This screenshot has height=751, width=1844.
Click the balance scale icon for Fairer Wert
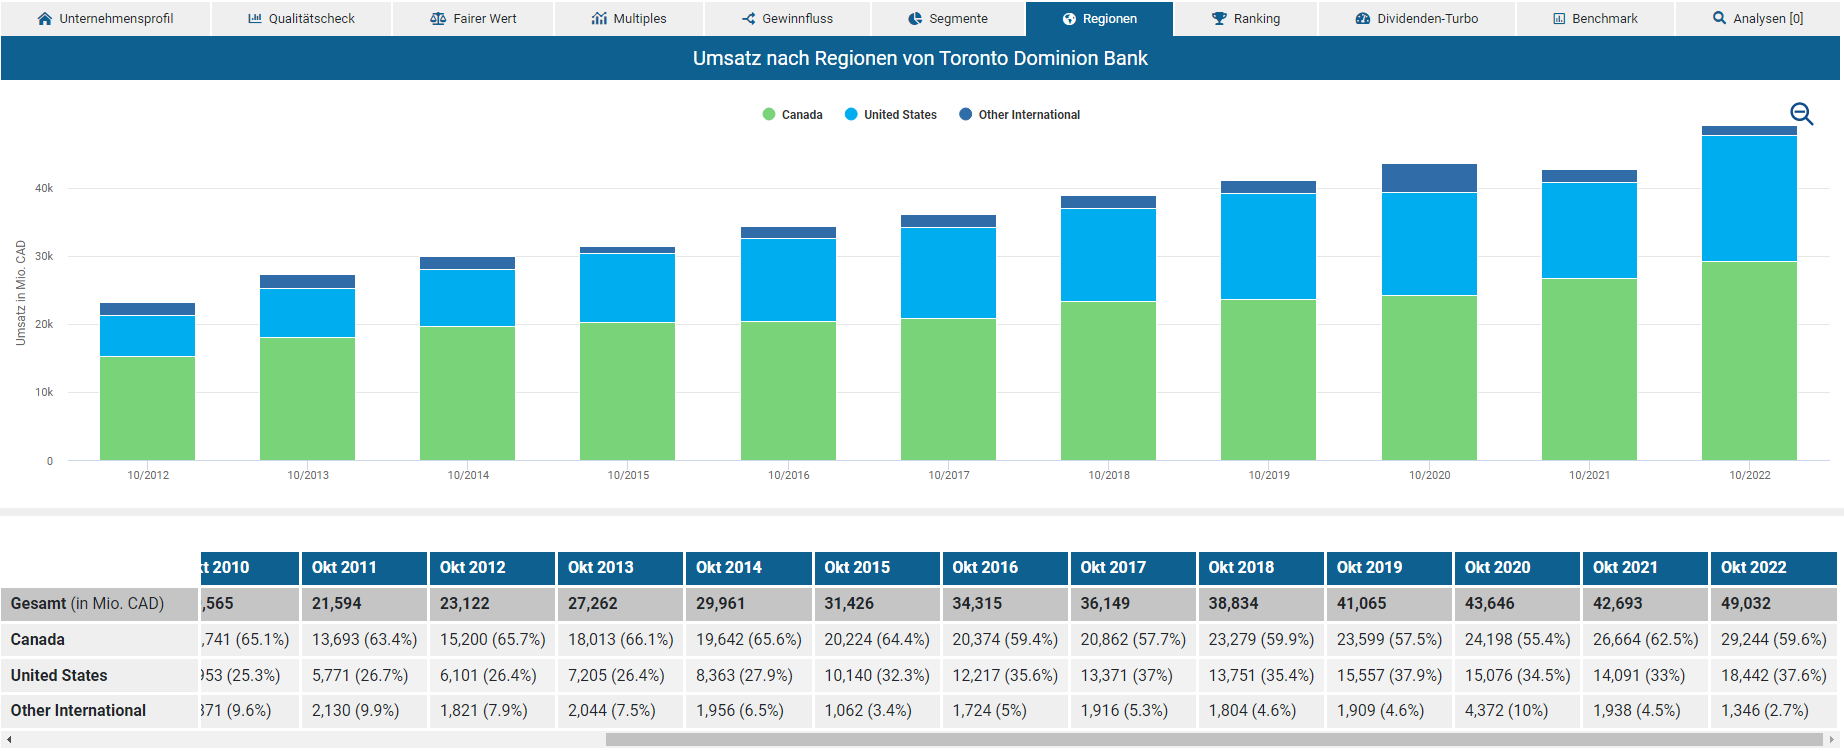point(438,19)
